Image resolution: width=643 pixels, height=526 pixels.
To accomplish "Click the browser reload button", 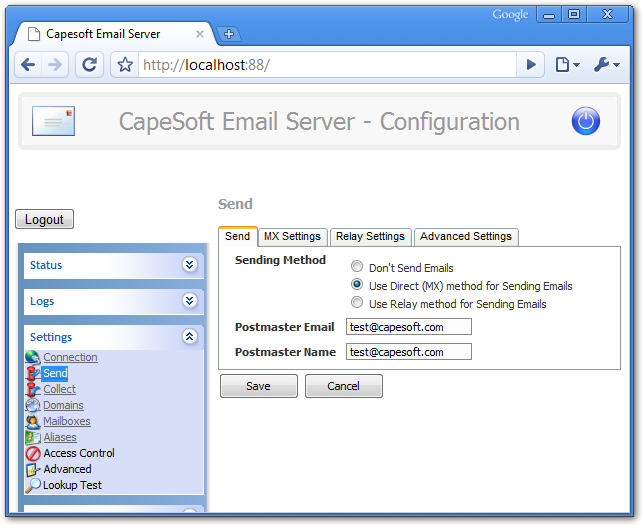I will (89, 65).
